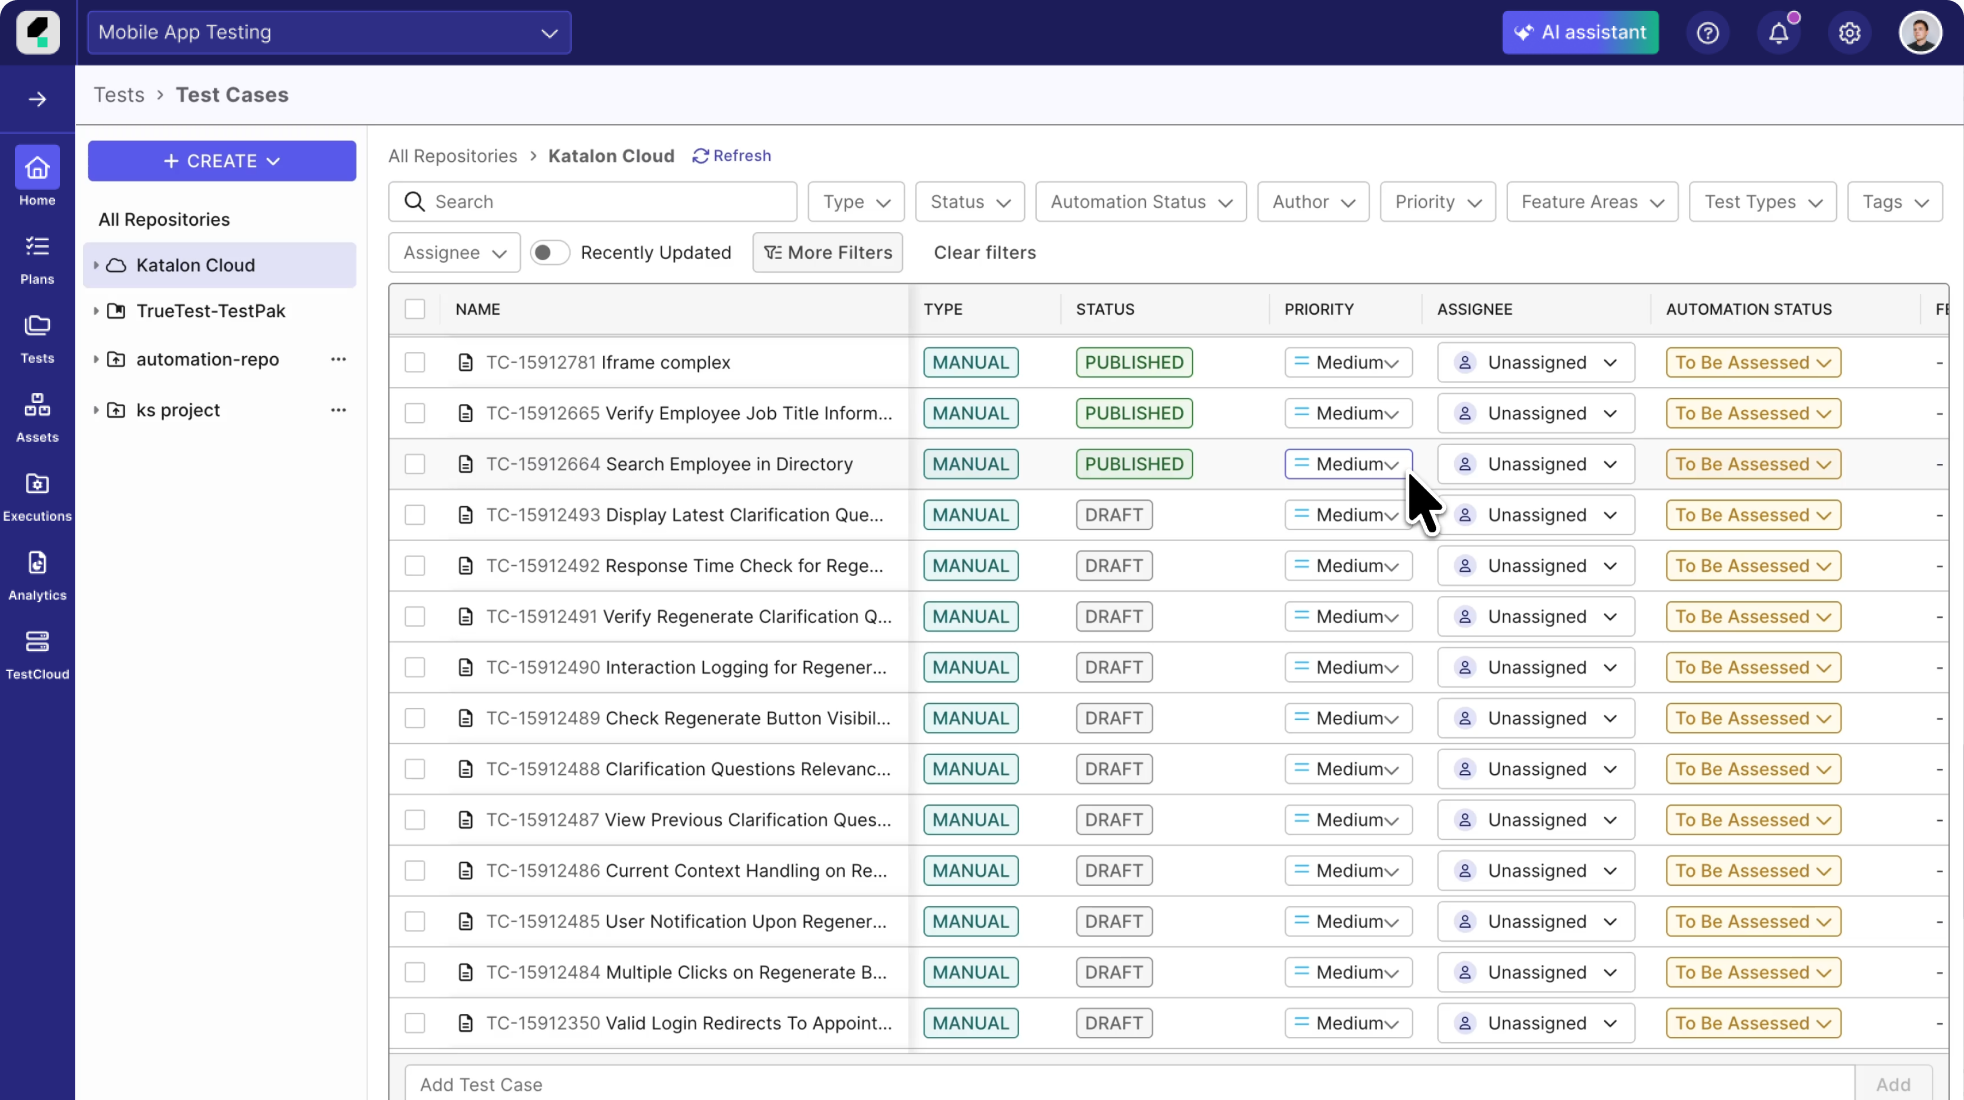Switch to the All Repositories breadcrumb

pyautogui.click(x=452, y=156)
